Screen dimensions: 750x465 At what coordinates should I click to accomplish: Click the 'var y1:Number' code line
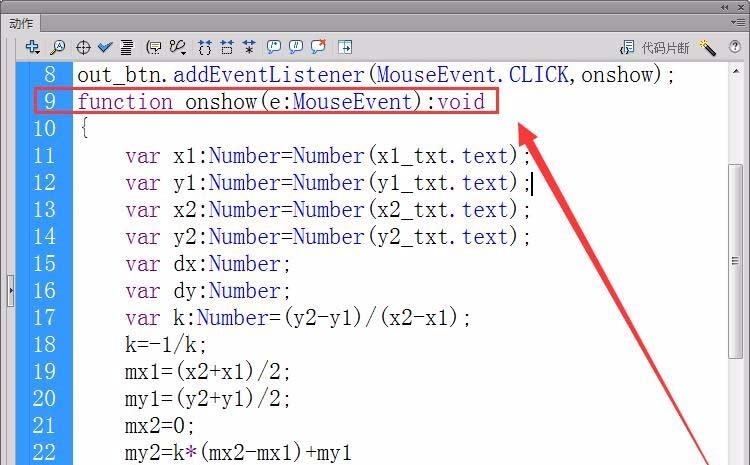(x=328, y=182)
